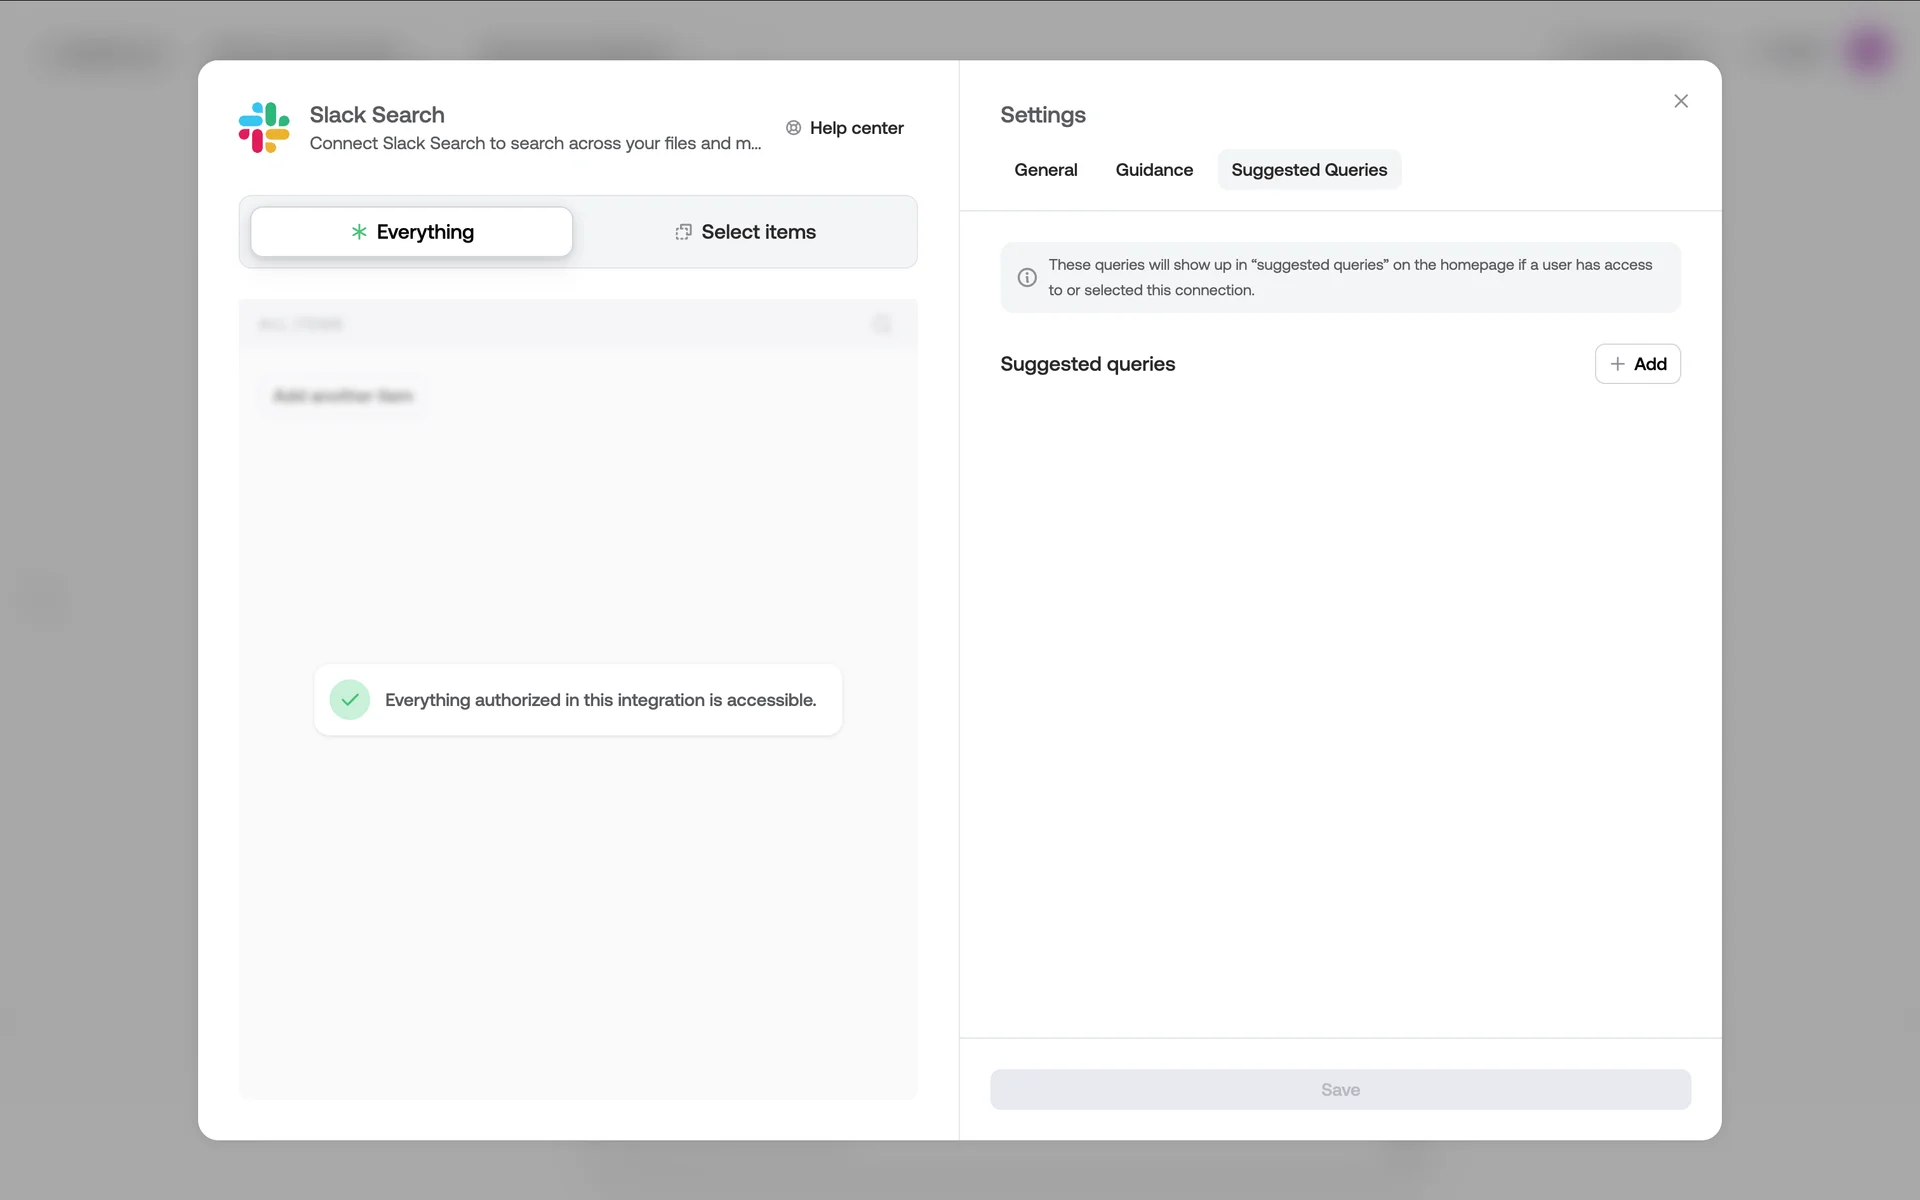Tick the blurred checkbox in All Items header
Viewport: 1920px width, 1200px height.
[882, 324]
